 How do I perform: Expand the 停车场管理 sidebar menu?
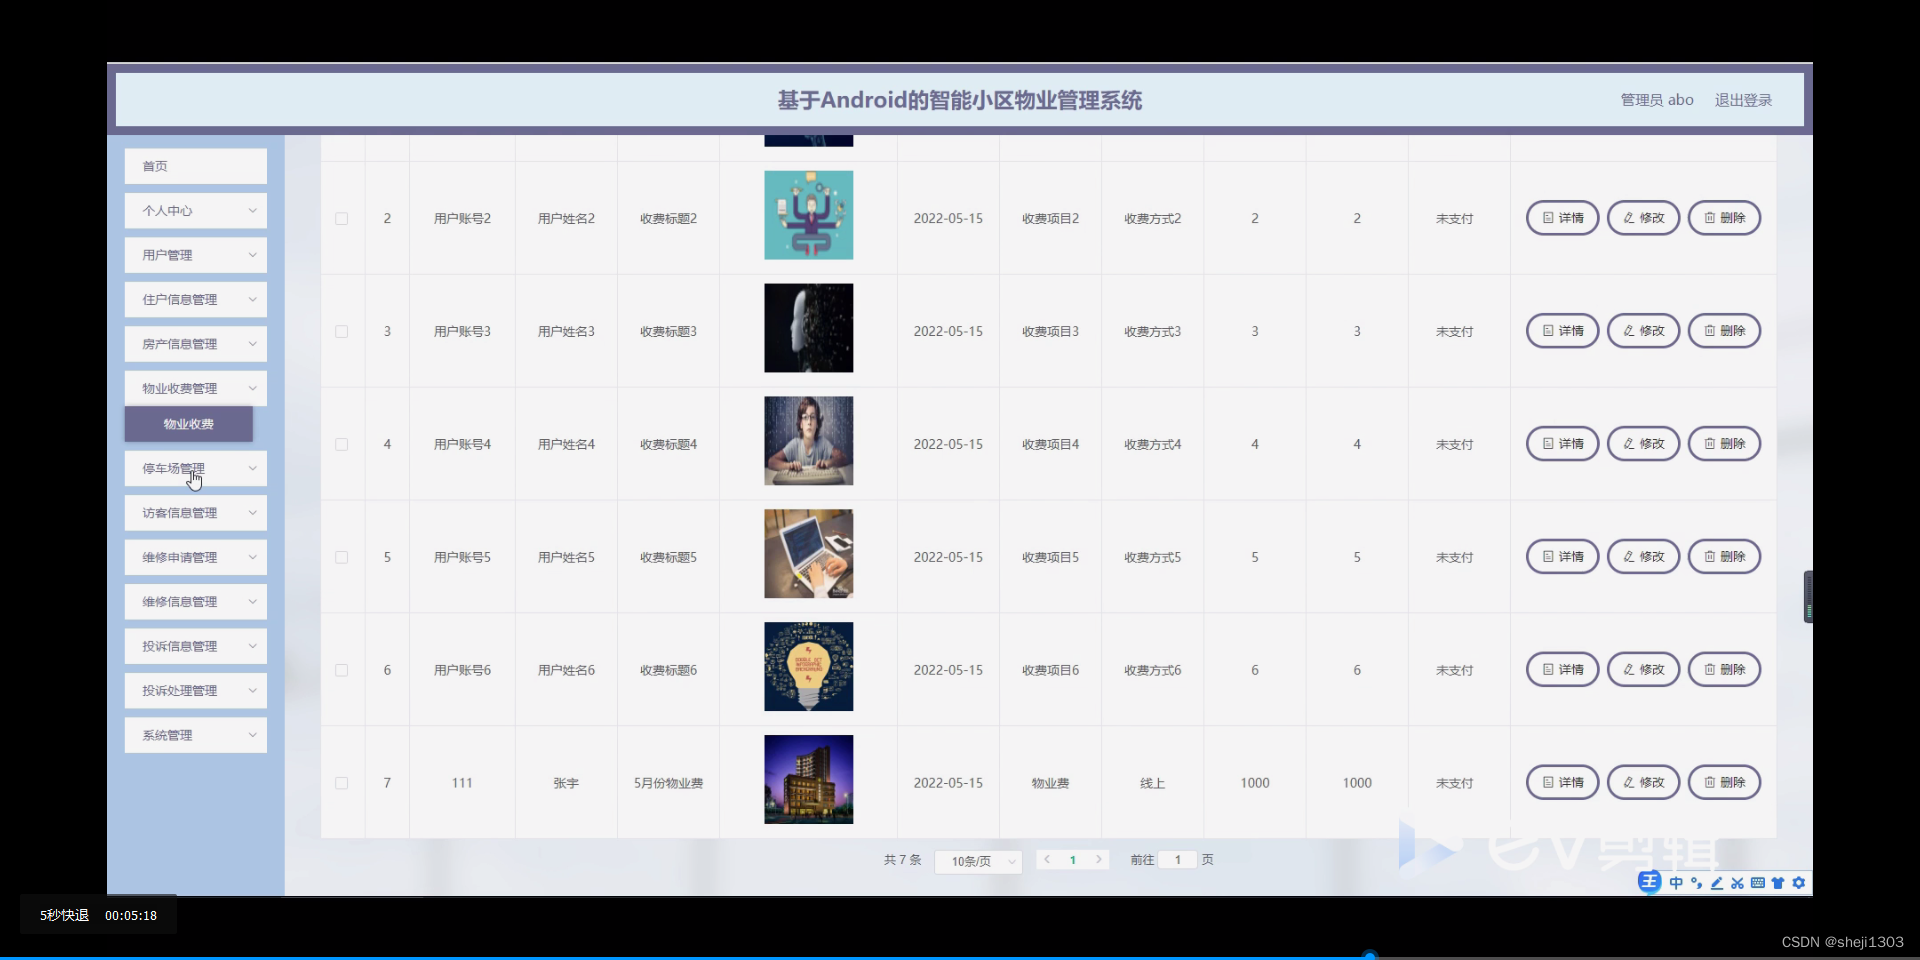coord(195,468)
